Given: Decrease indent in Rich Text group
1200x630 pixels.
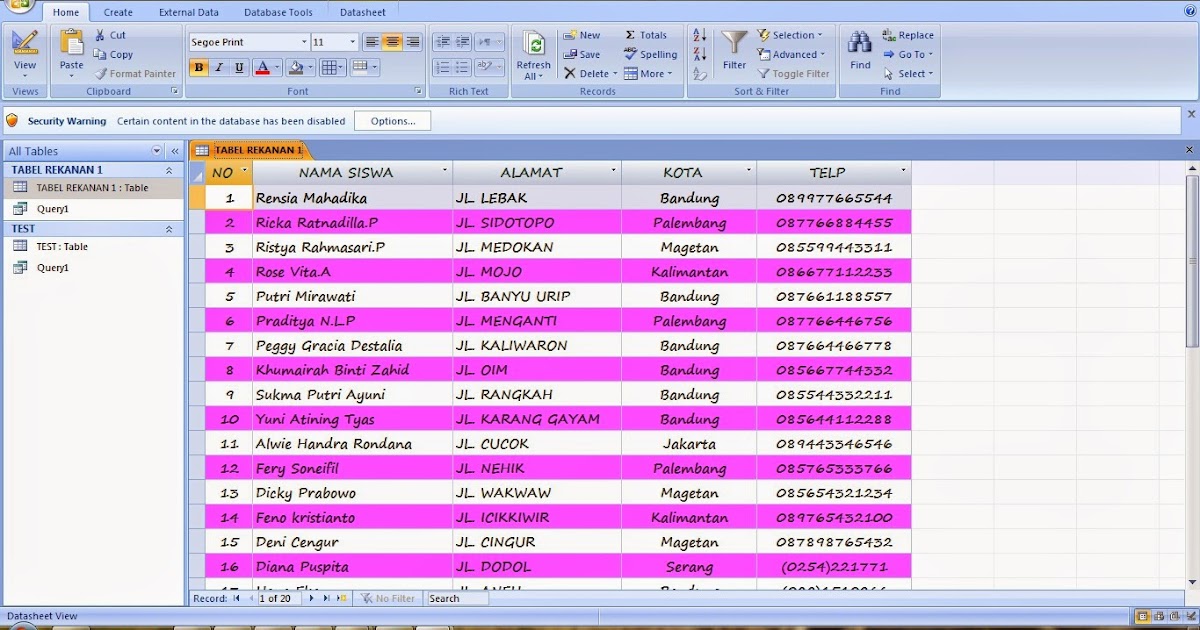Looking at the screenshot, I should (442, 42).
